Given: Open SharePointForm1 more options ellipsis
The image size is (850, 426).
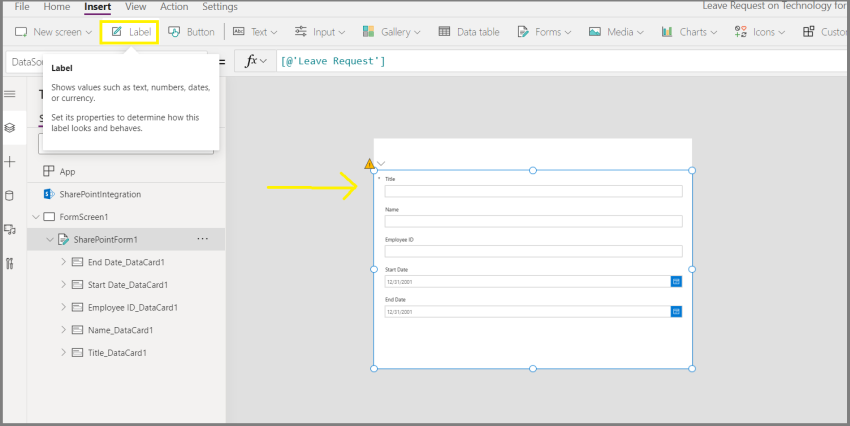Looking at the screenshot, I should point(202,239).
